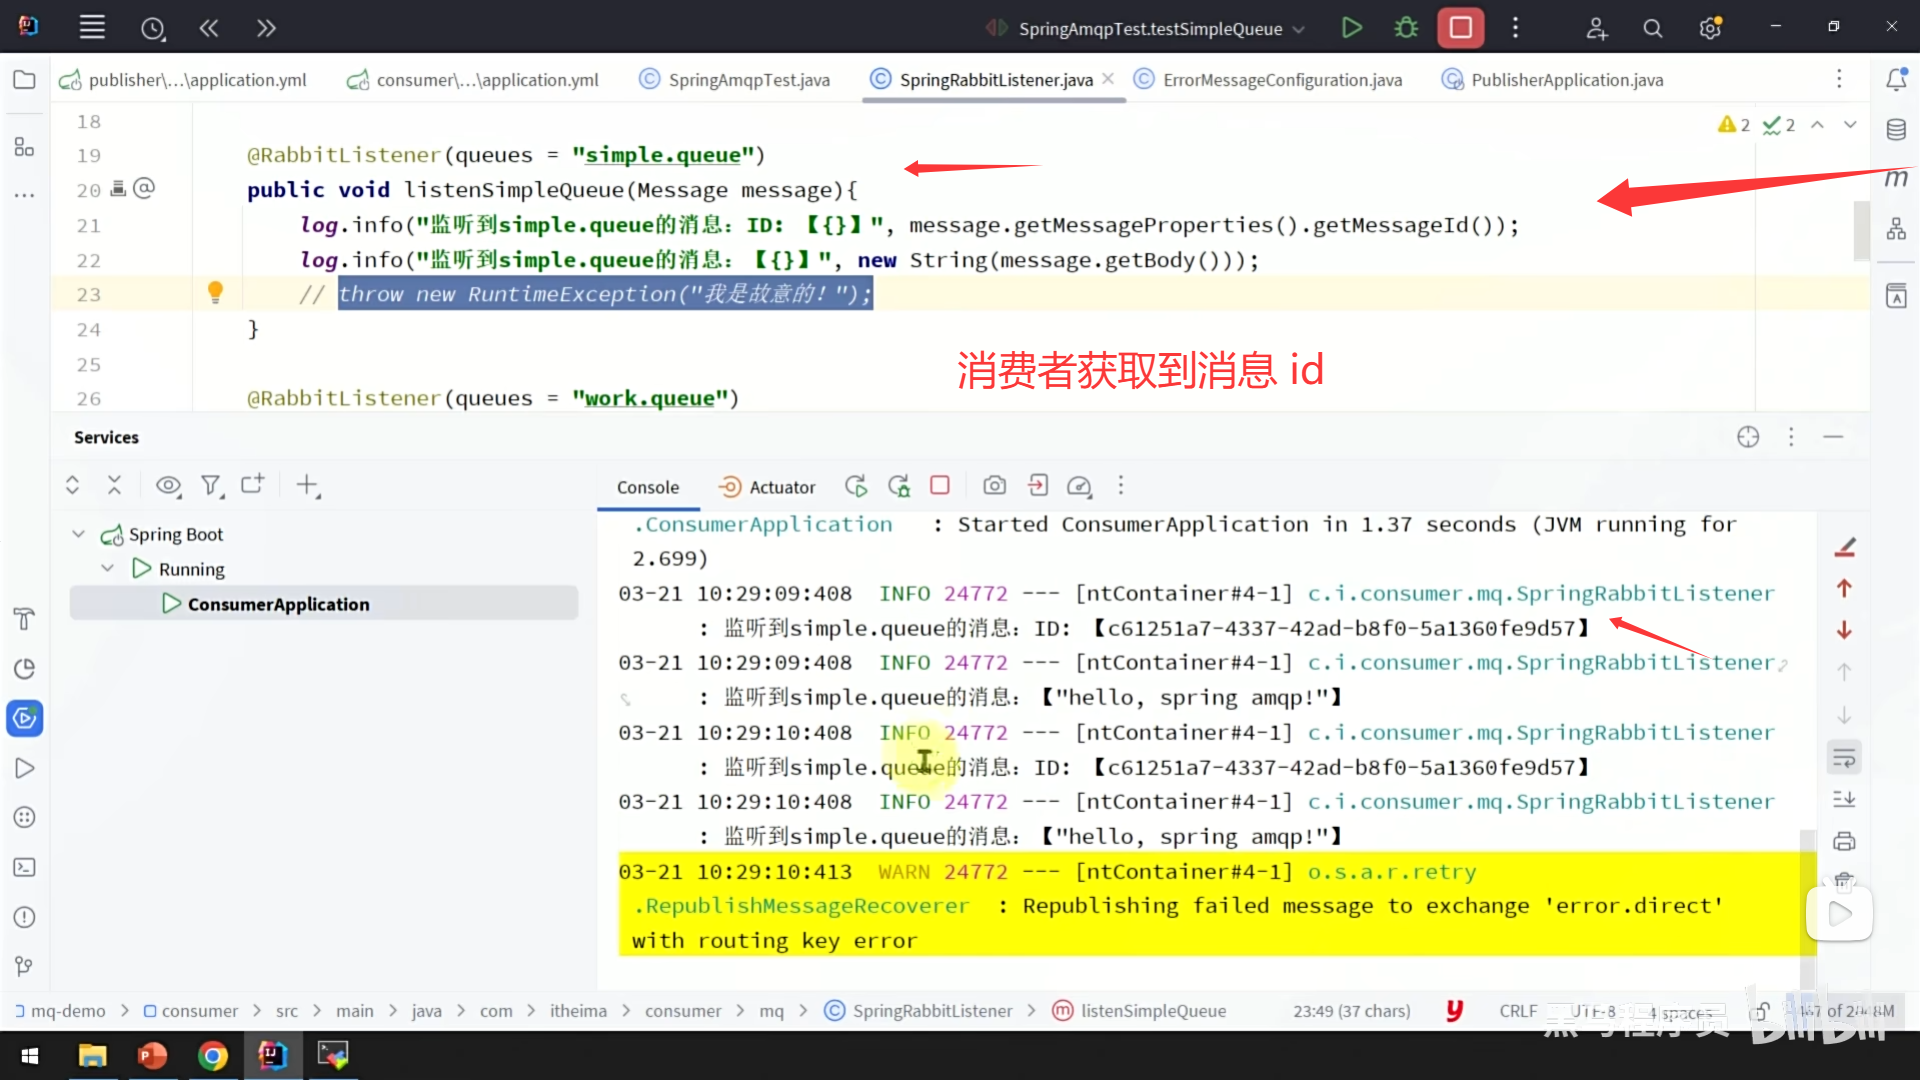
Task: Toggle the eye view options in Services
Action: (168, 486)
